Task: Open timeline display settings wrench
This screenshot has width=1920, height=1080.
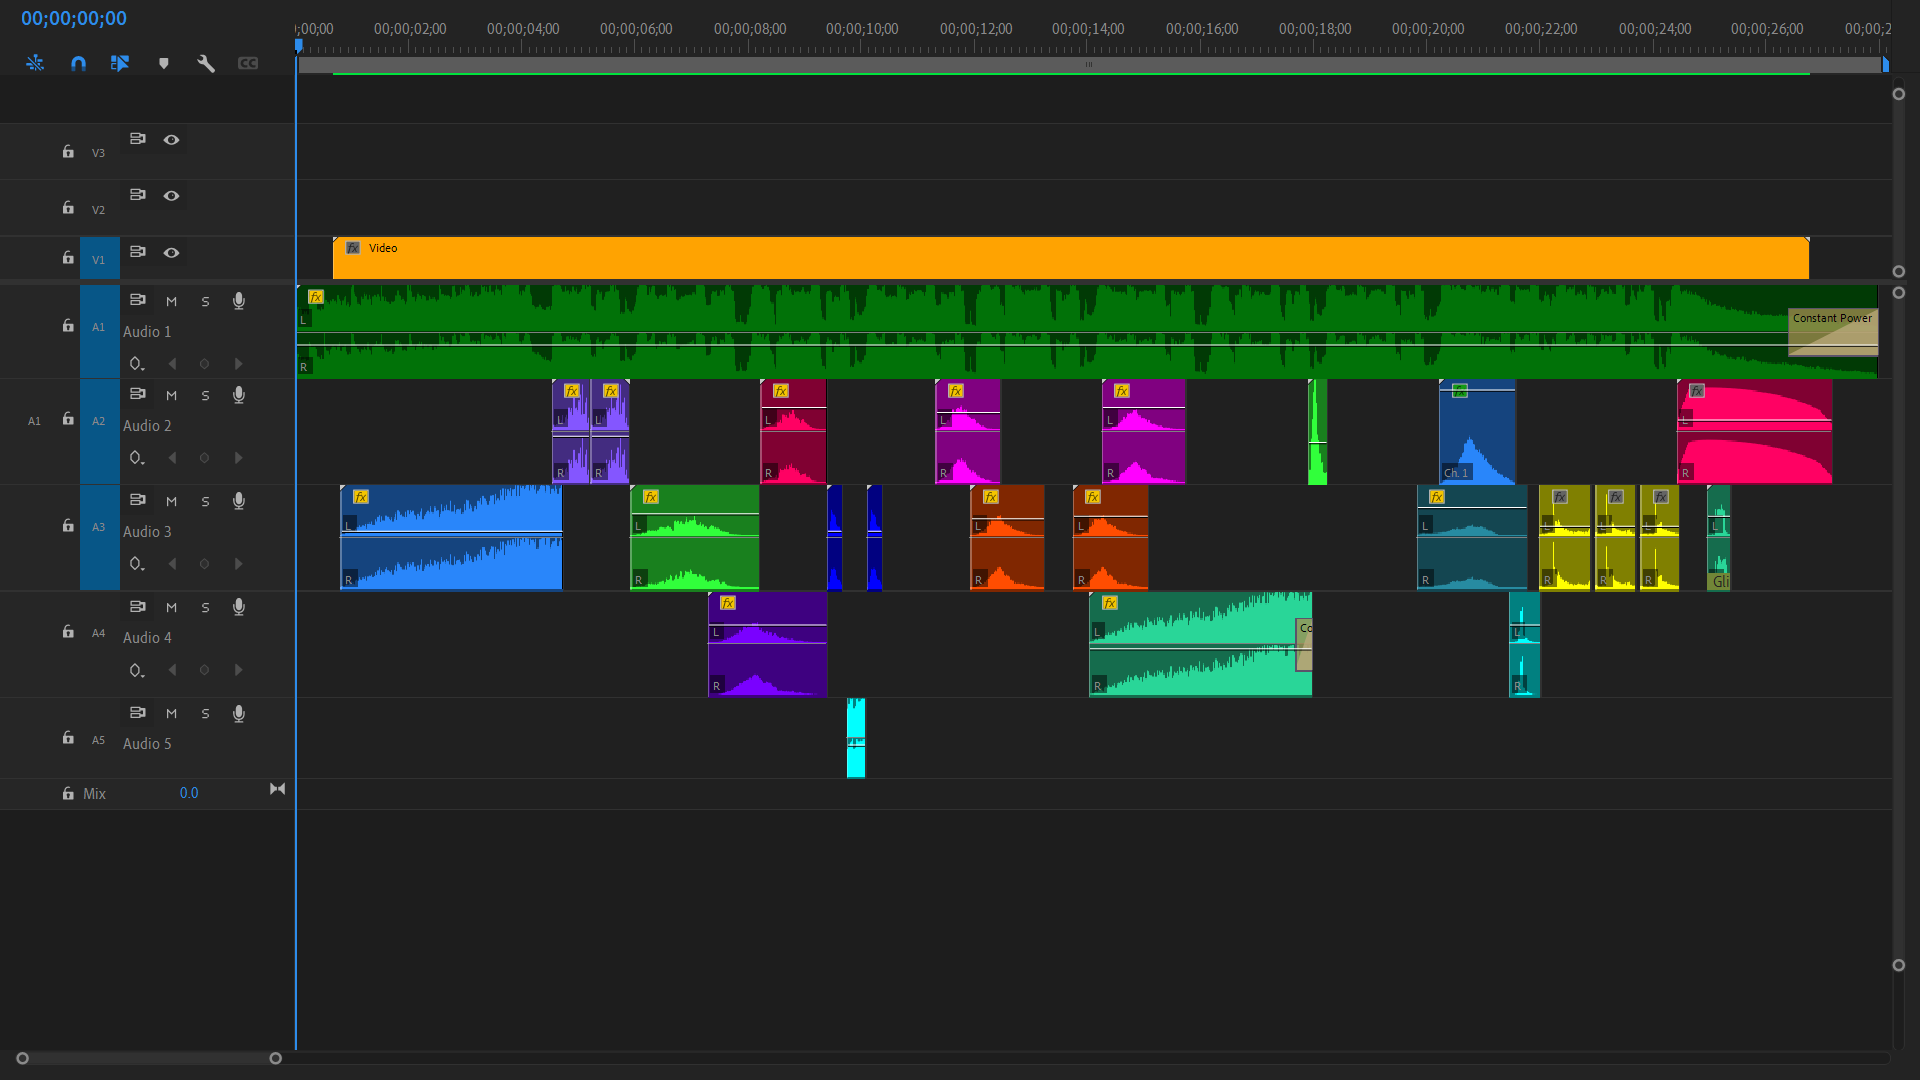Action: pyautogui.click(x=206, y=63)
